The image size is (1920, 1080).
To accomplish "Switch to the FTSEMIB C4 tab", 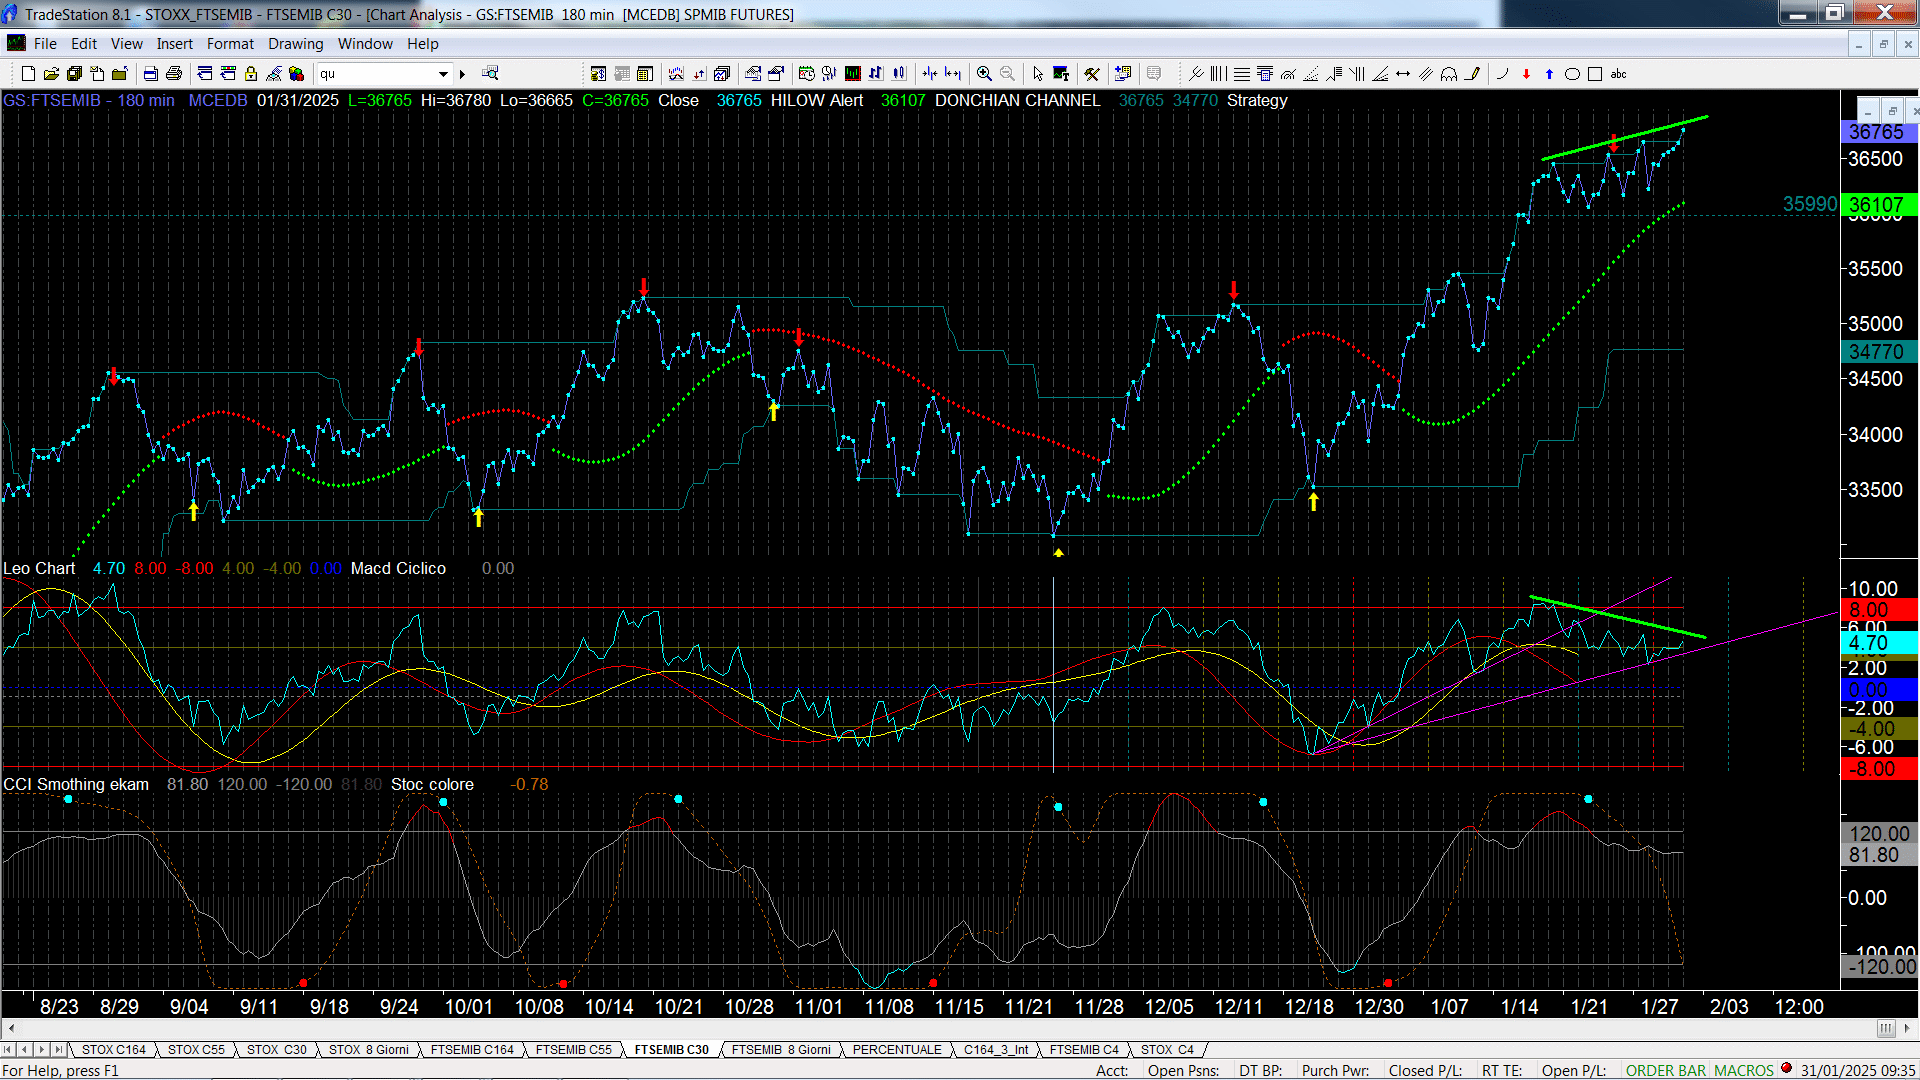I will pos(1084,1049).
